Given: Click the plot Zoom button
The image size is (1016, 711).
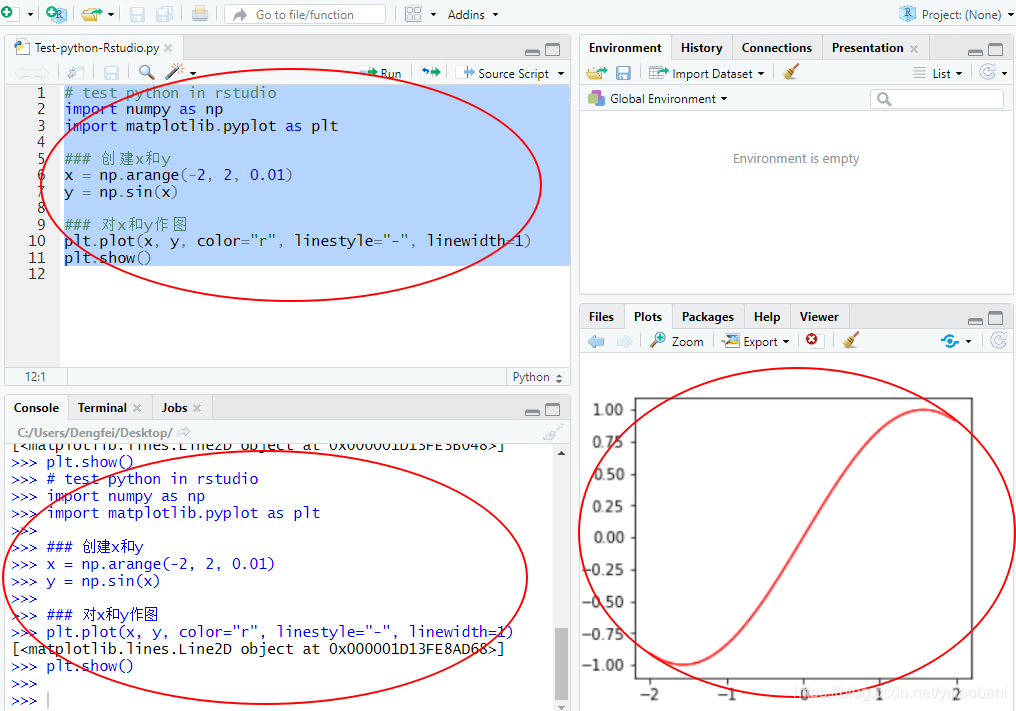Looking at the screenshot, I should [677, 341].
